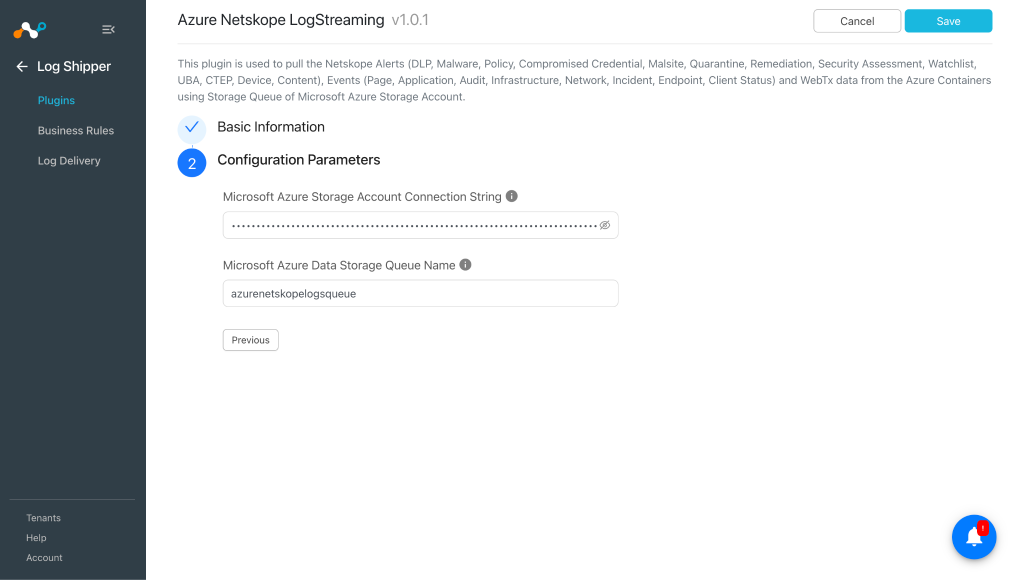Image resolution: width=1024 pixels, height=580 pixels.
Task: Go back using Log Shipper arrow
Action: 22,67
